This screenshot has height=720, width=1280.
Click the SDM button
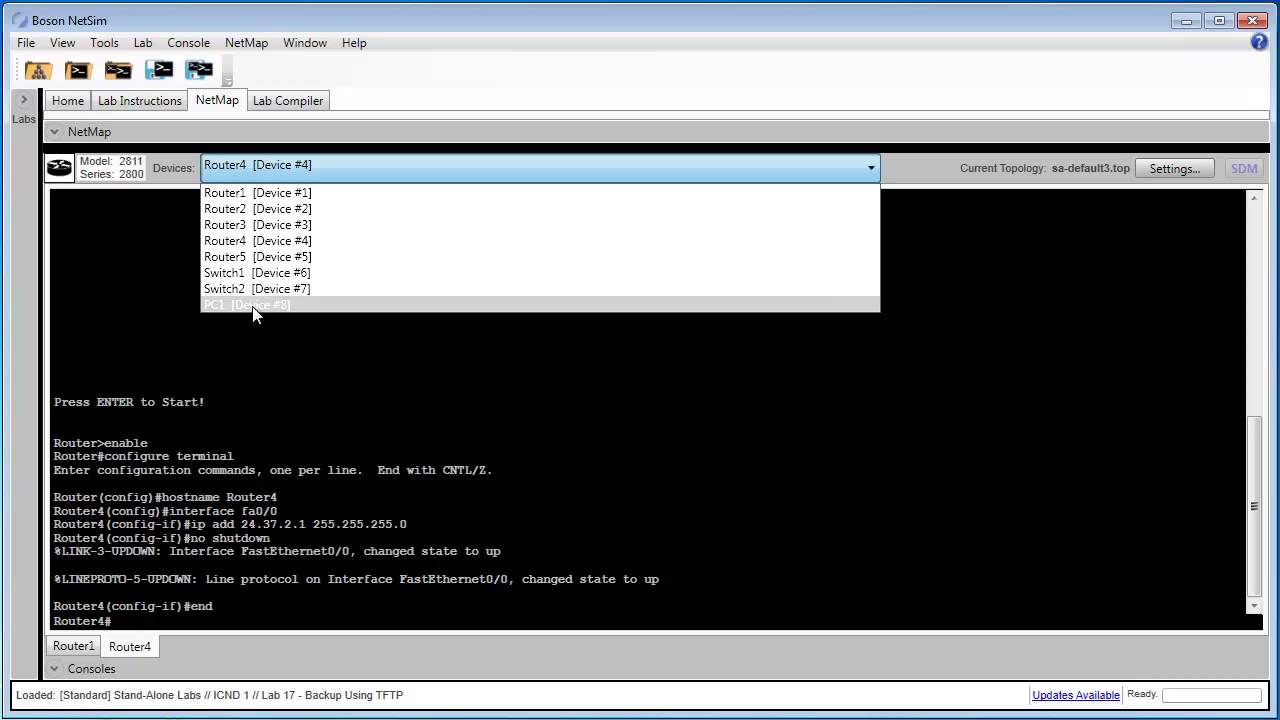1244,168
